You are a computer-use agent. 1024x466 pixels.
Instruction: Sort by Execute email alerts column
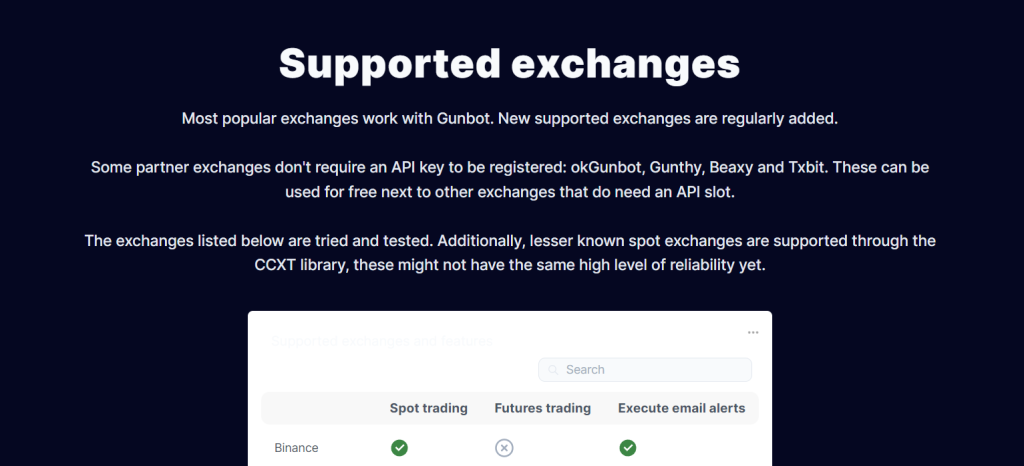681,409
